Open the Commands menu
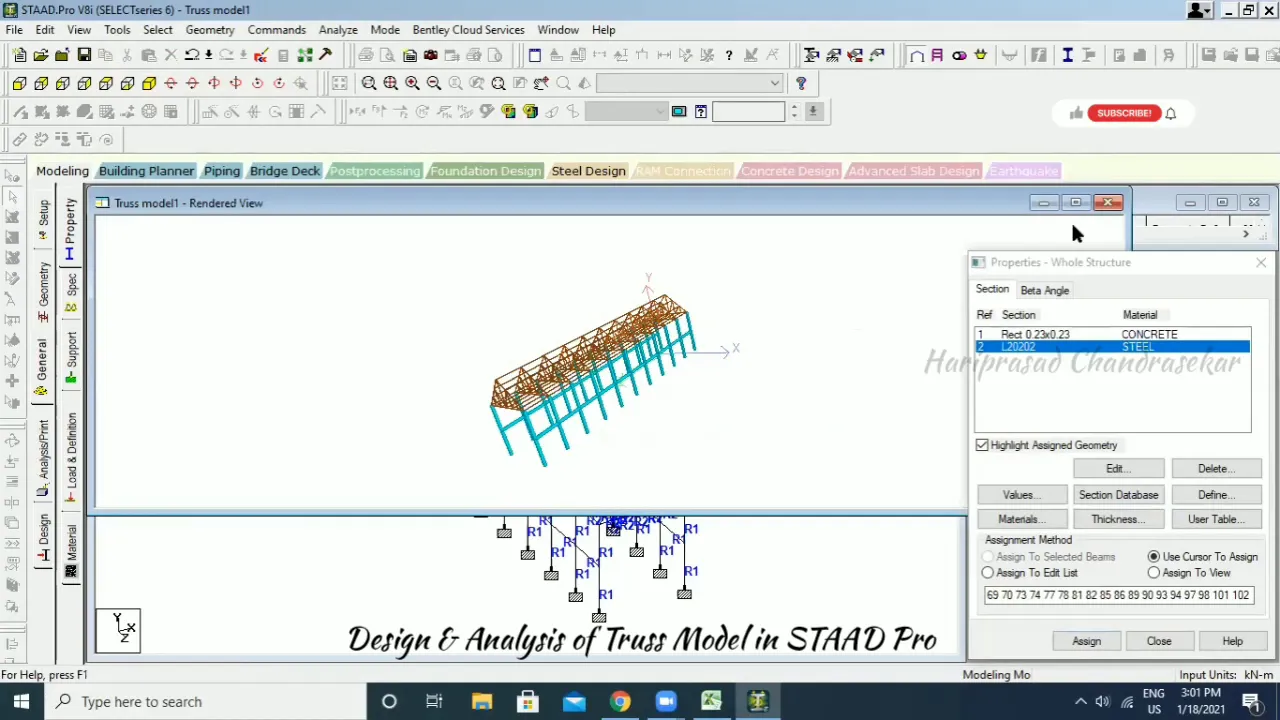This screenshot has height=720, width=1280. pyautogui.click(x=276, y=29)
